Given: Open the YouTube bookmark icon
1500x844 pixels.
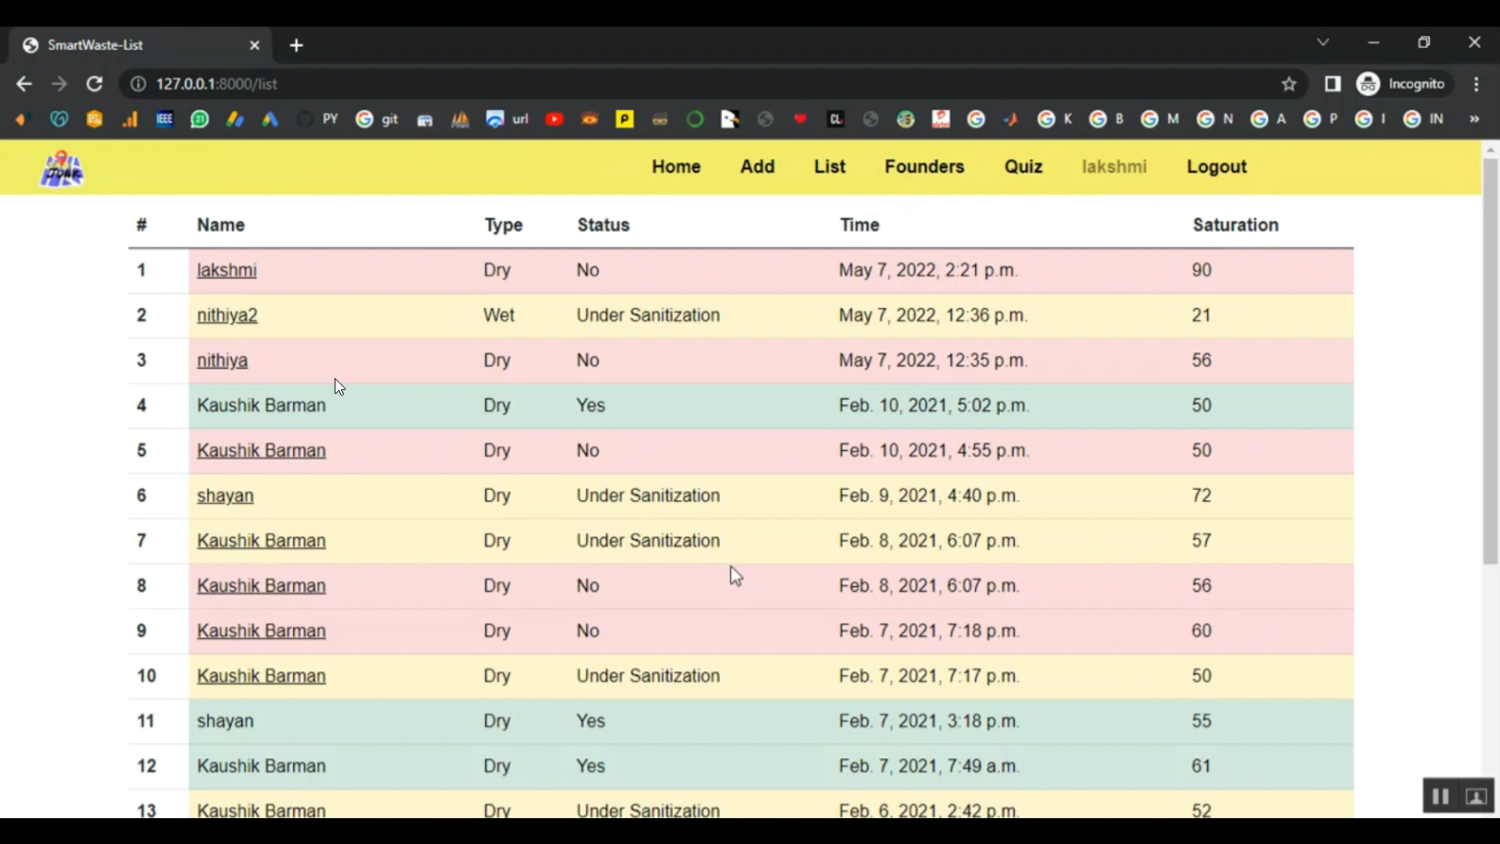Looking at the screenshot, I should [x=554, y=119].
